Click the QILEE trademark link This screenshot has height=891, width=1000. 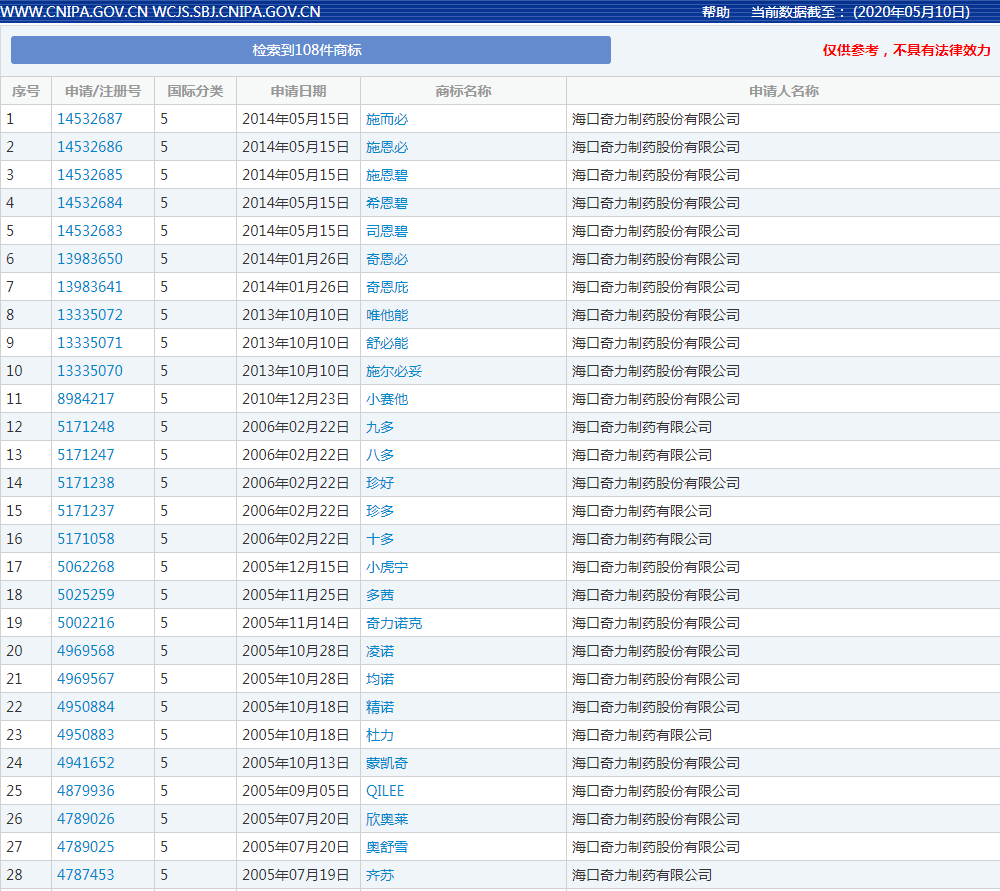[385, 791]
